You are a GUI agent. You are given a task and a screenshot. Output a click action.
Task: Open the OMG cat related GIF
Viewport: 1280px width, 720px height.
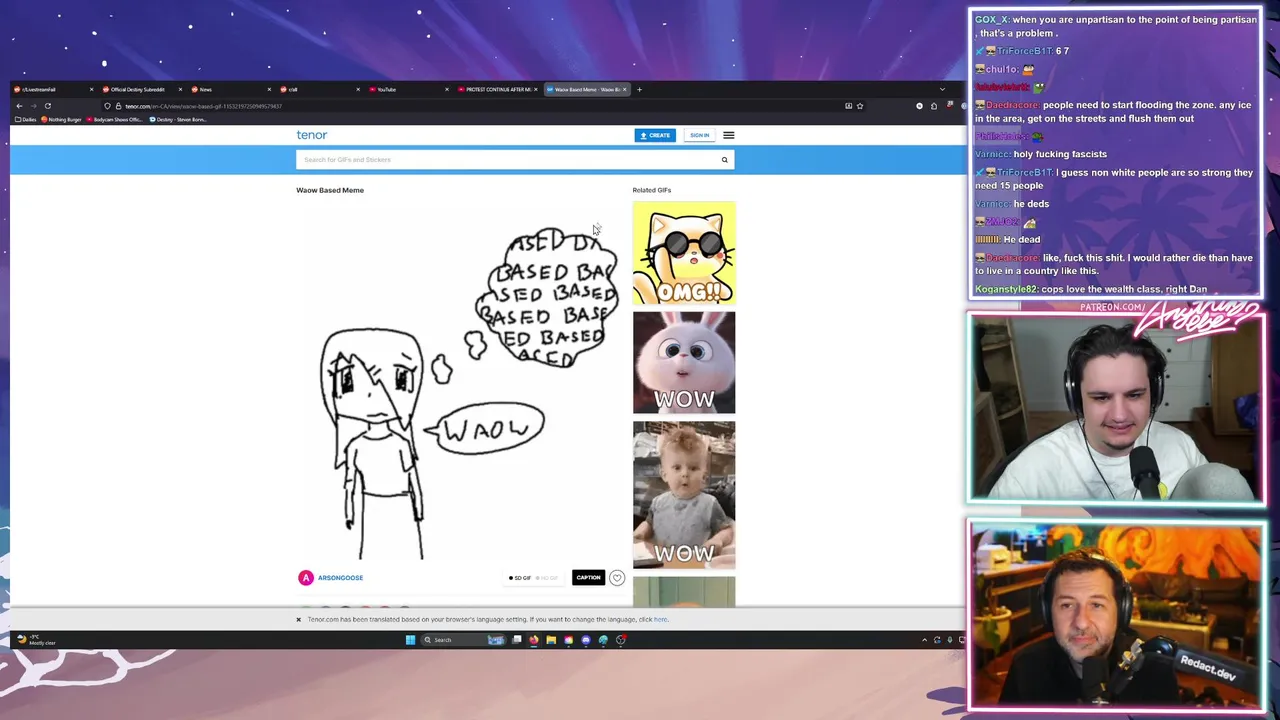[683, 253]
